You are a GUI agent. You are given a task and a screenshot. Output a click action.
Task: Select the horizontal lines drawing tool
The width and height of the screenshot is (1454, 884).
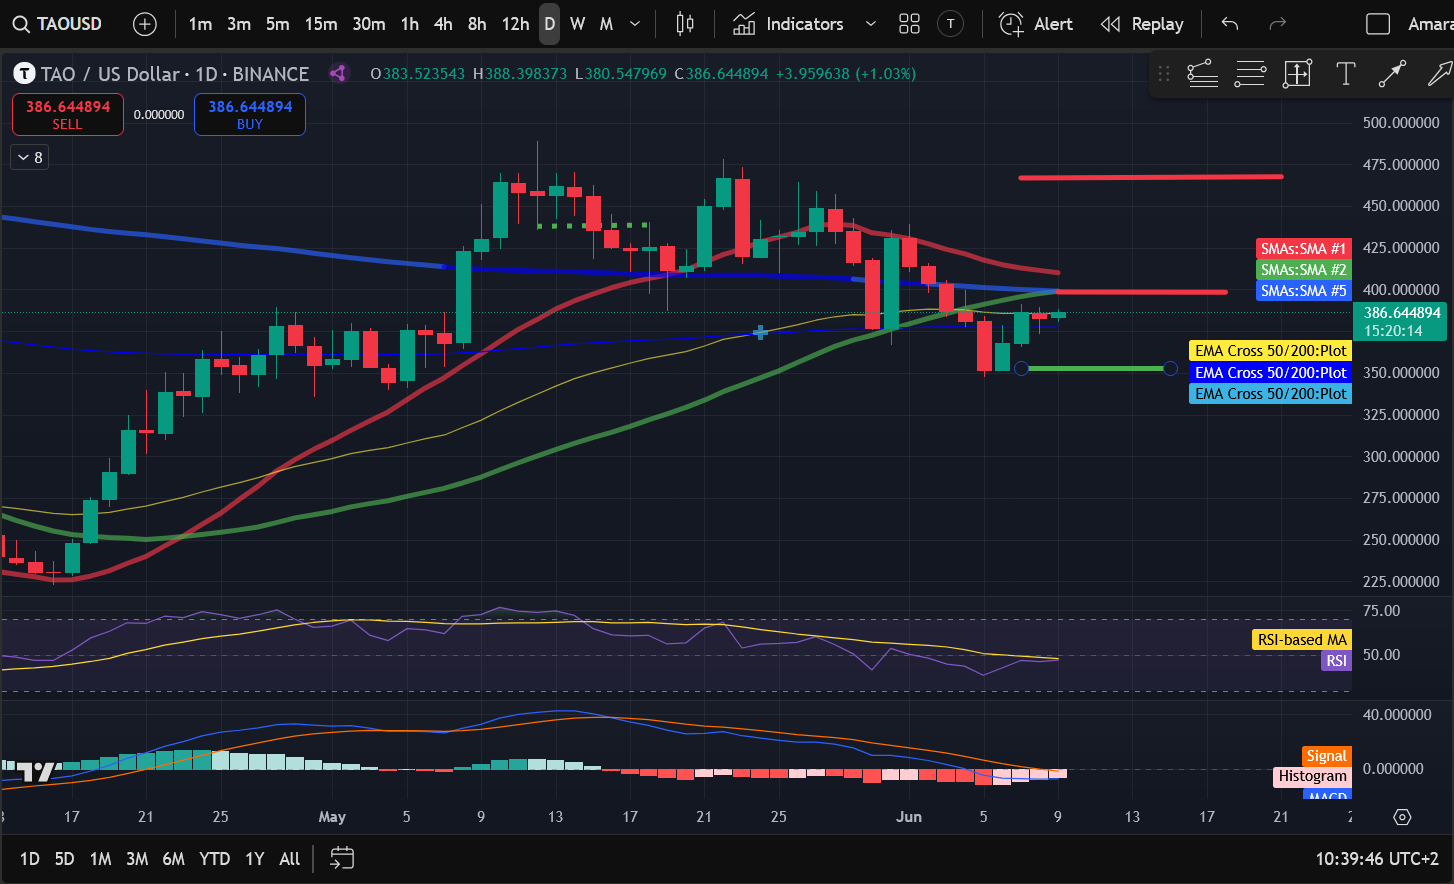[1250, 73]
